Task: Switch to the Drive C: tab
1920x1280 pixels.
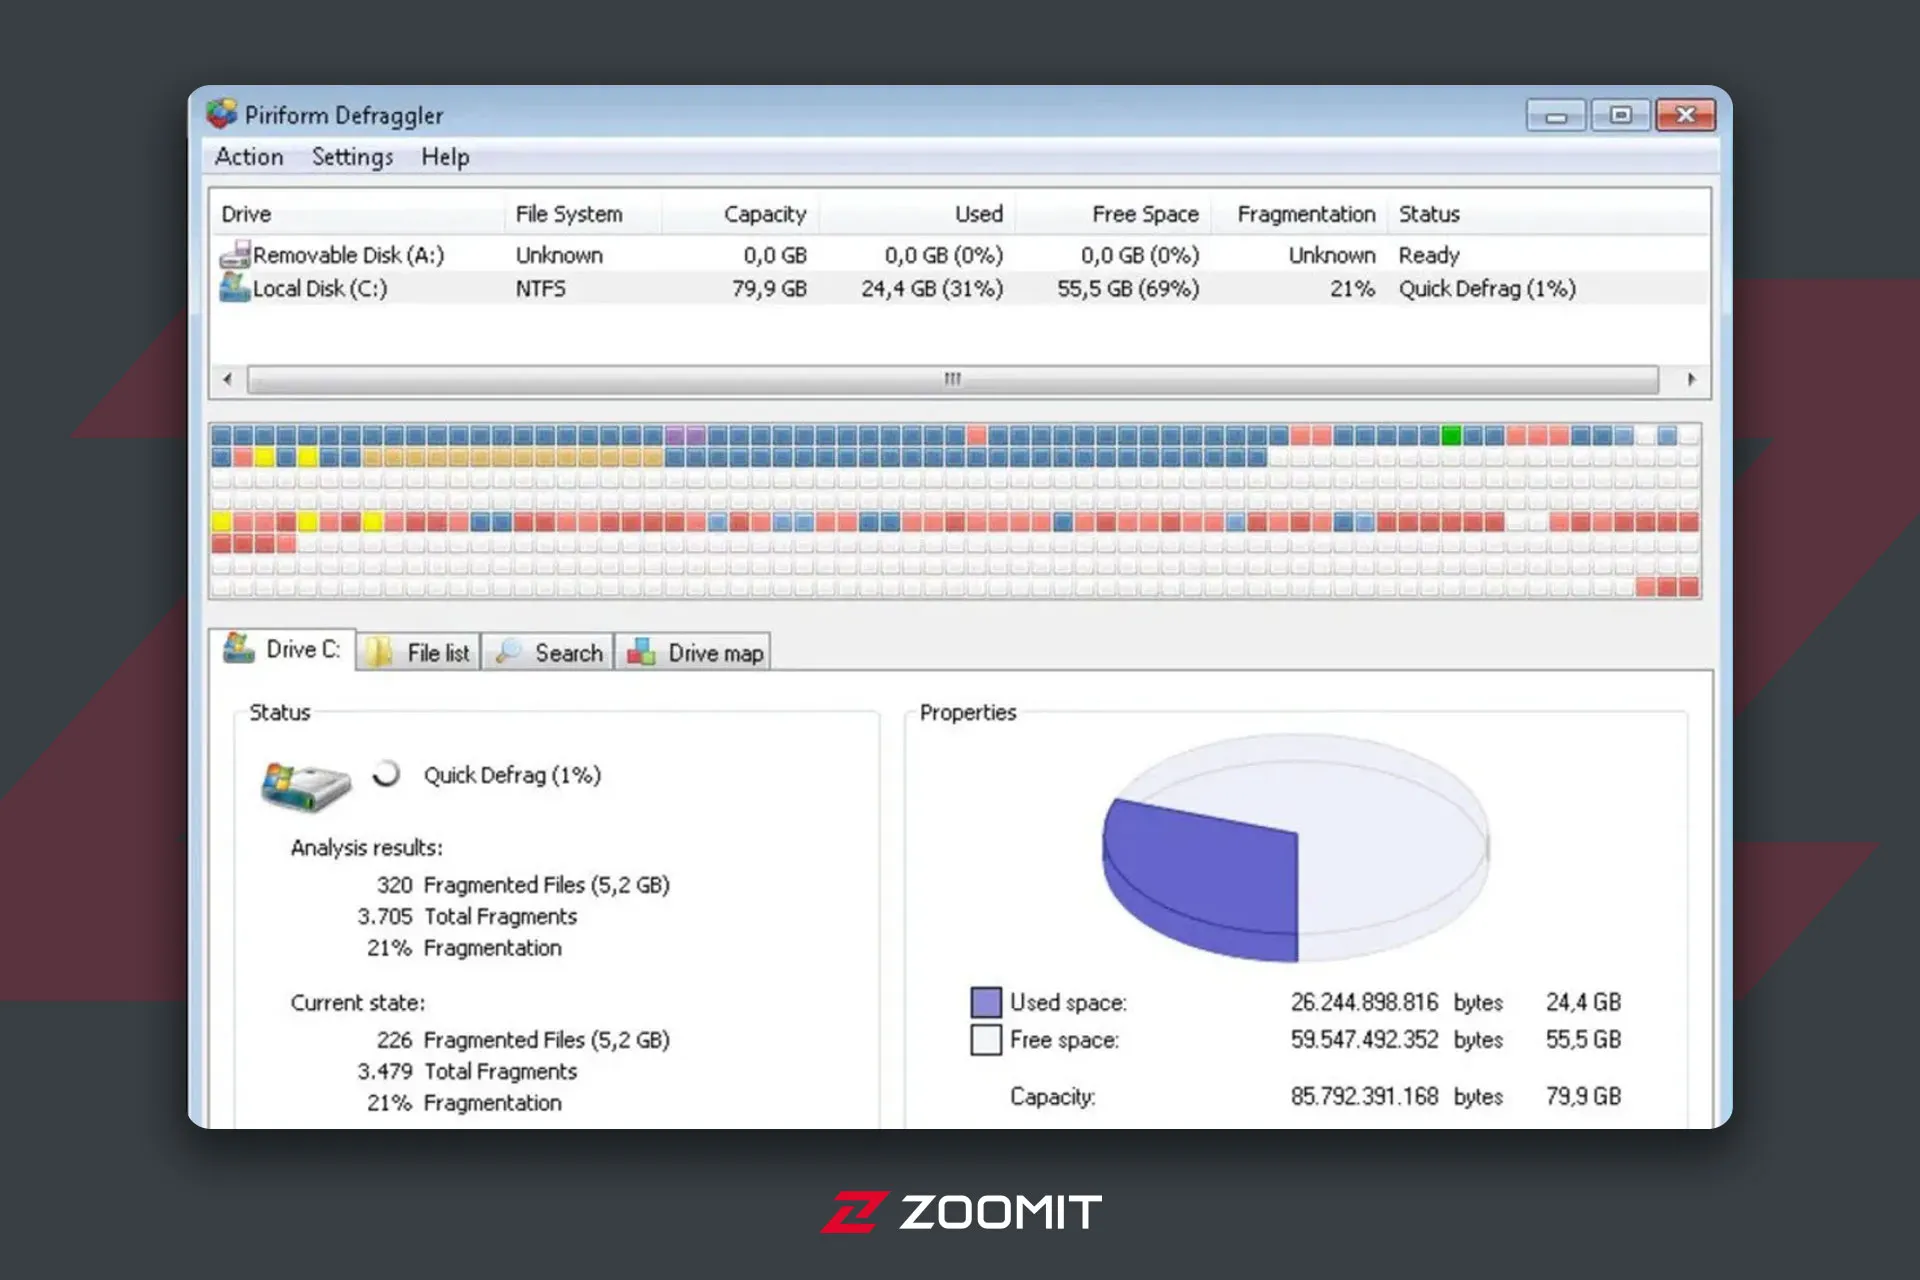Action: 283,650
